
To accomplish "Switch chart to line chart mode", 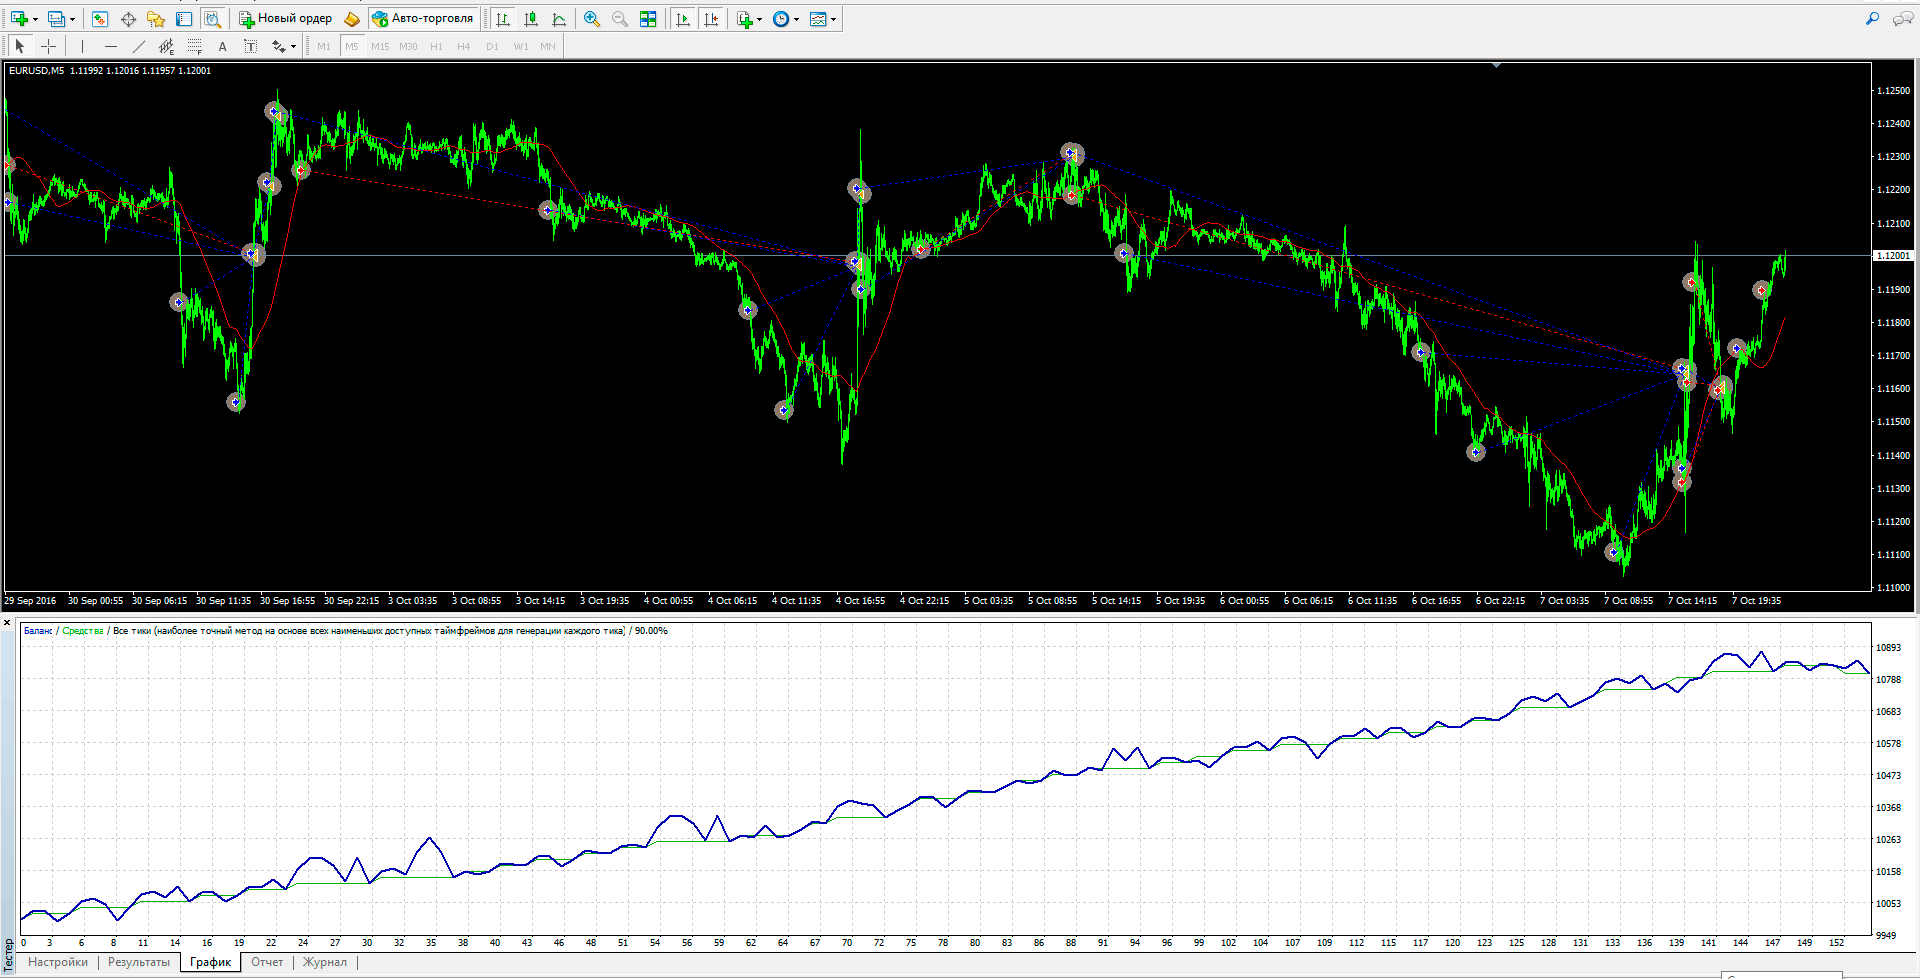I will 559,19.
